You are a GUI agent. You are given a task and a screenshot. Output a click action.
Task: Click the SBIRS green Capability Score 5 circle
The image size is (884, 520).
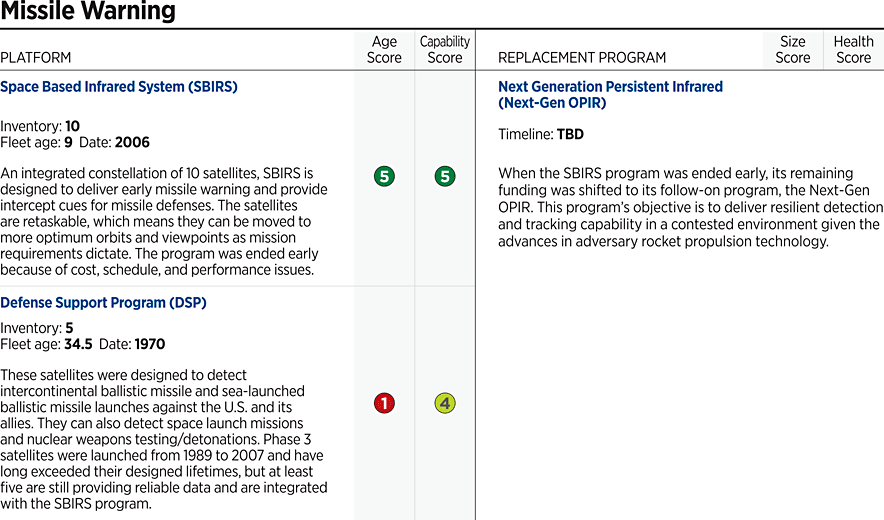(x=445, y=177)
